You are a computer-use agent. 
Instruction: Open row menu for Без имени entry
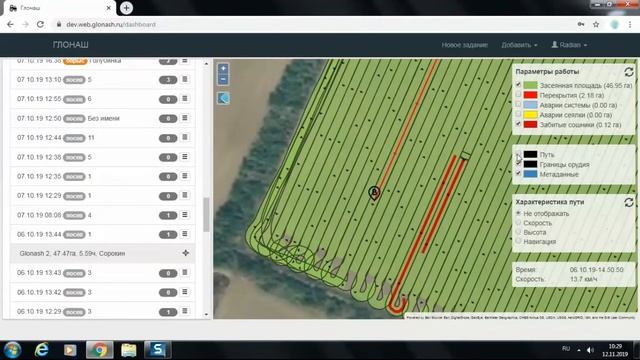(x=185, y=118)
